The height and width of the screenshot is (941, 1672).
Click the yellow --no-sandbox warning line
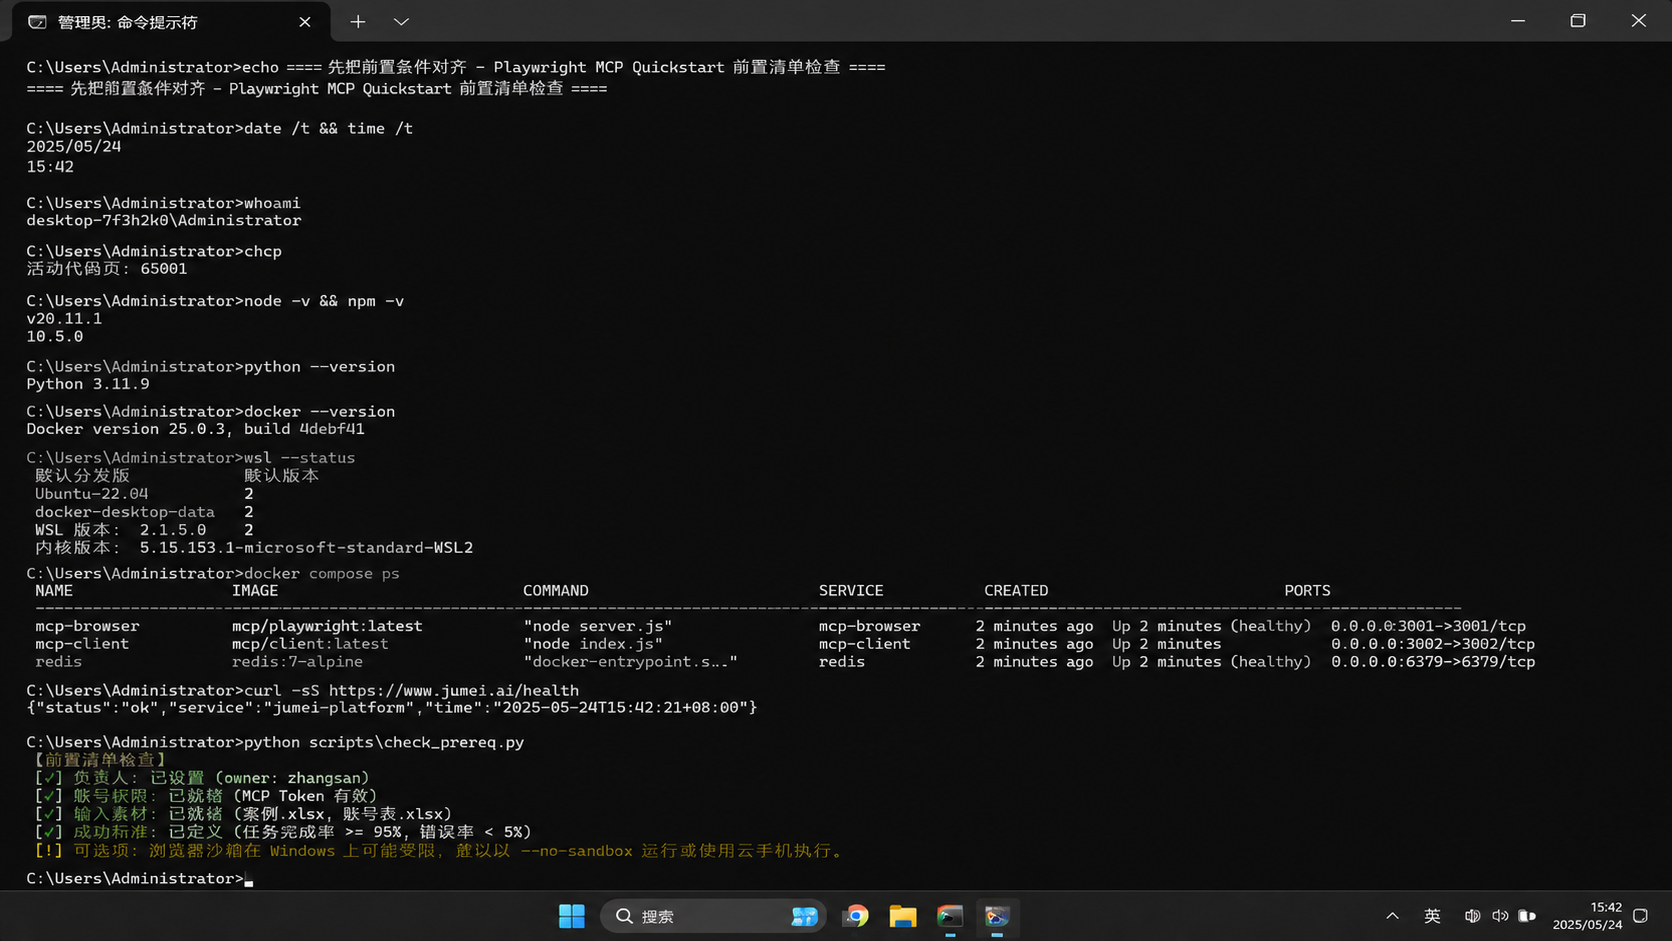[440, 851]
